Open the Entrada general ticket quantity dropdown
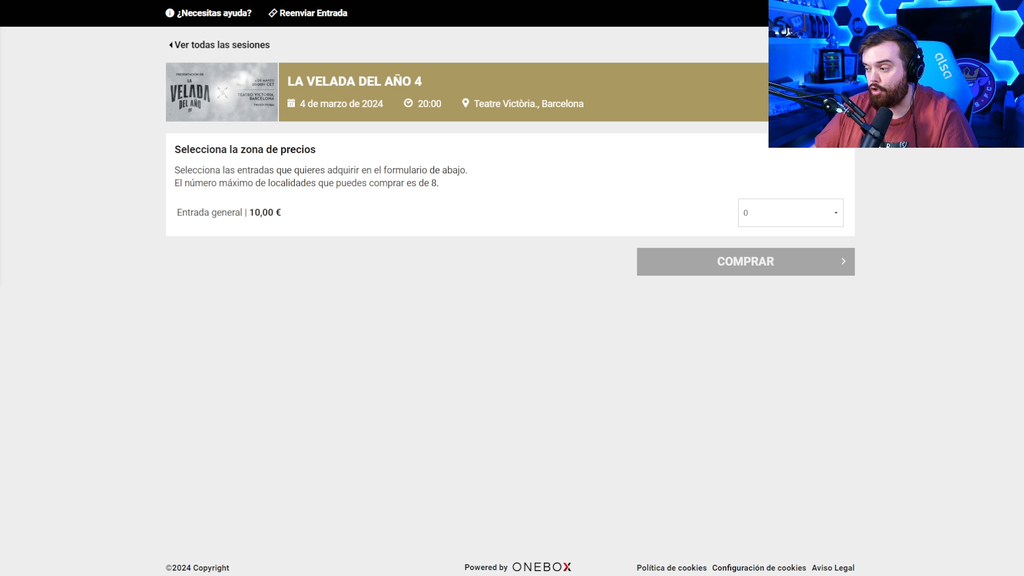The image size is (1024, 576). [x=790, y=213]
